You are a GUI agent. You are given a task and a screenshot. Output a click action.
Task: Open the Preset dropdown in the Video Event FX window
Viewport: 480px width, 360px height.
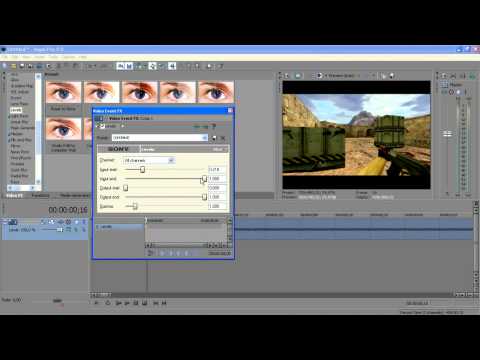pos(204,138)
